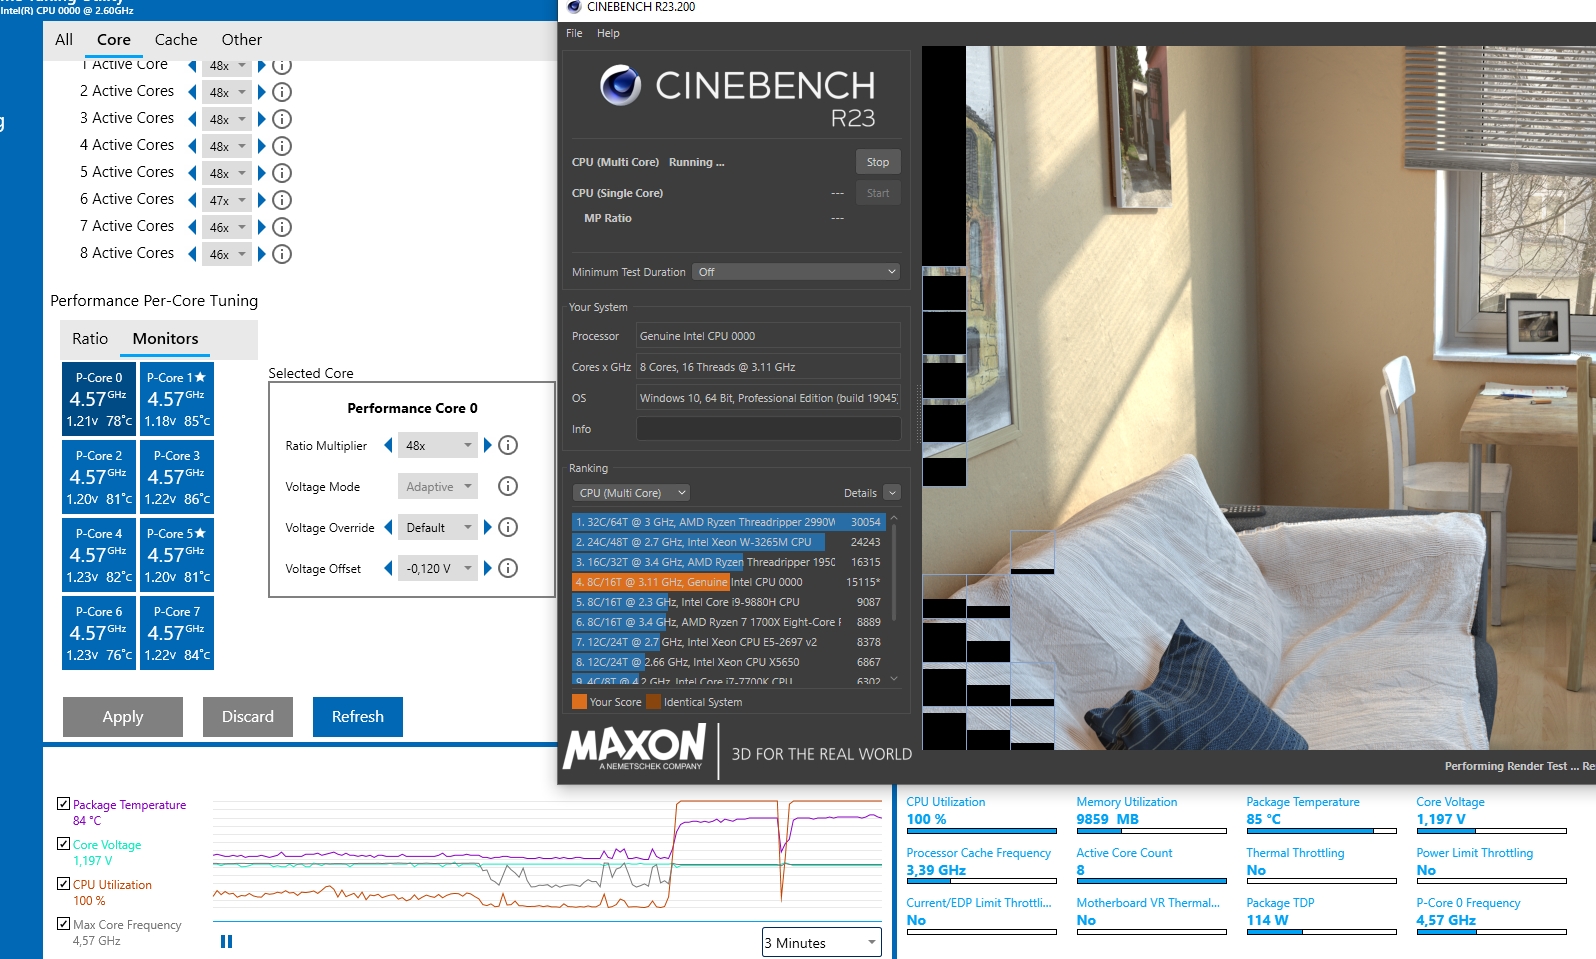
Task: Open Minimum Test Duration dropdown in Cinebench
Action: tap(796, 272)
